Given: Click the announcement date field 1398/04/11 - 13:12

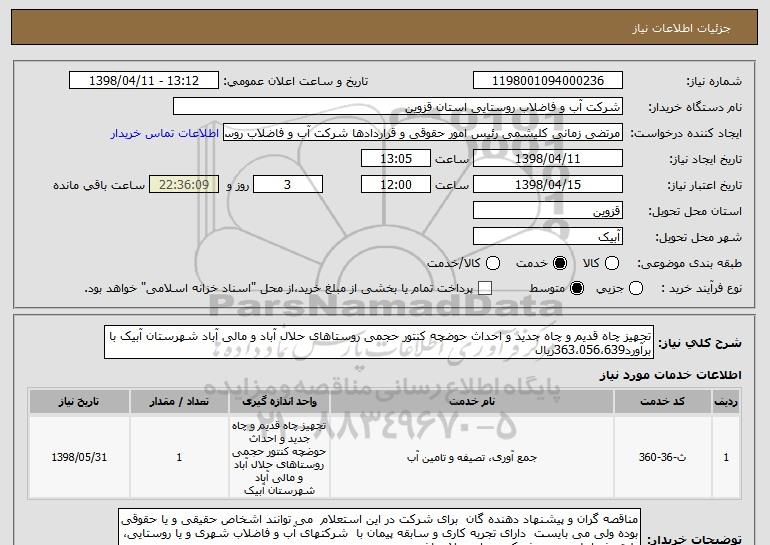Looking at the screenshot, I should [x=144, y=81].
